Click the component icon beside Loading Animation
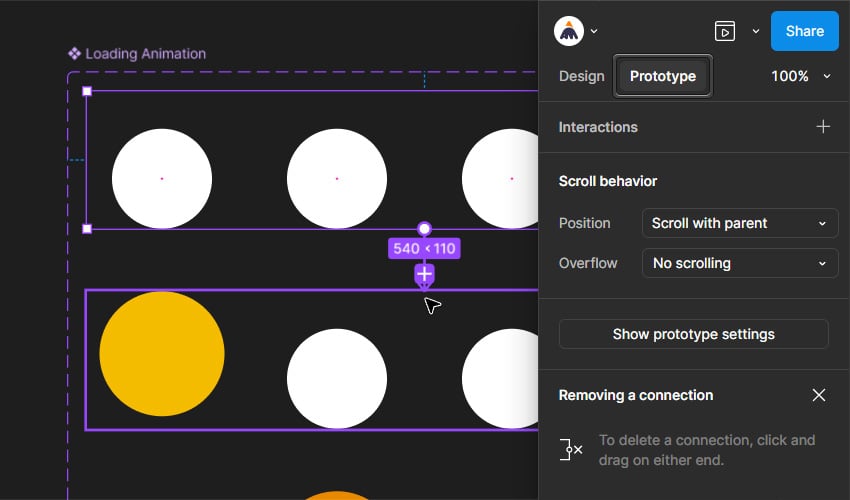 (x=74, y=54)
